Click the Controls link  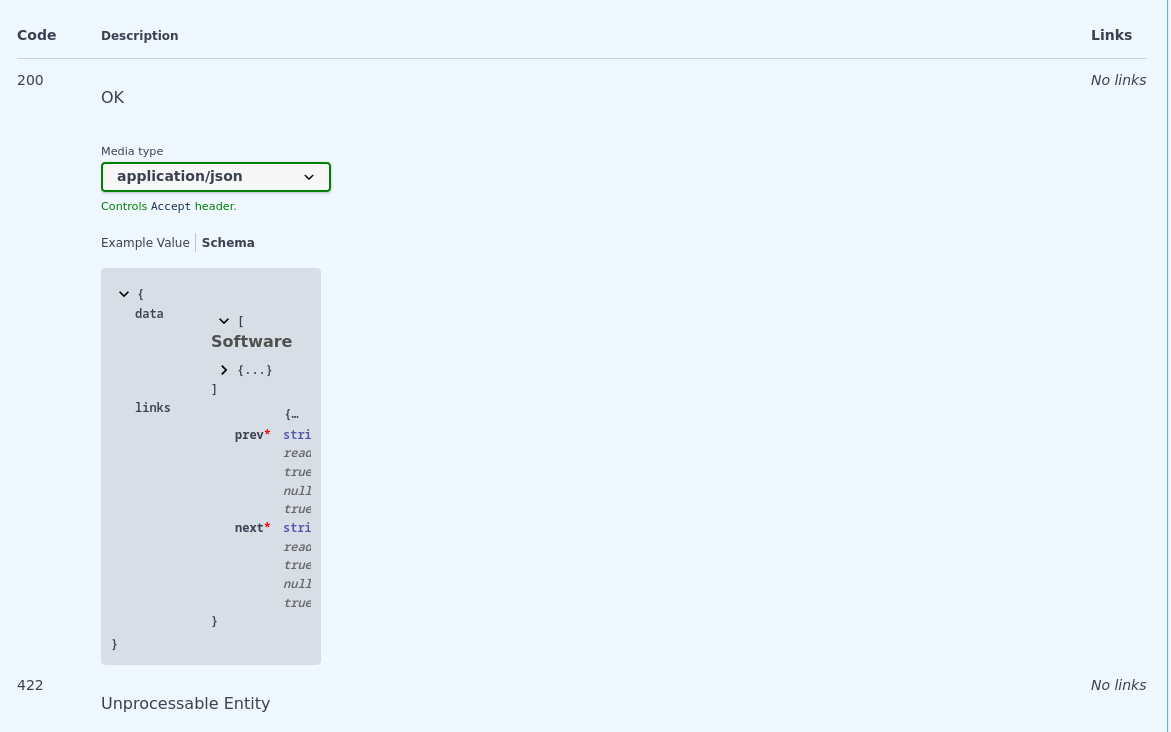124,206
